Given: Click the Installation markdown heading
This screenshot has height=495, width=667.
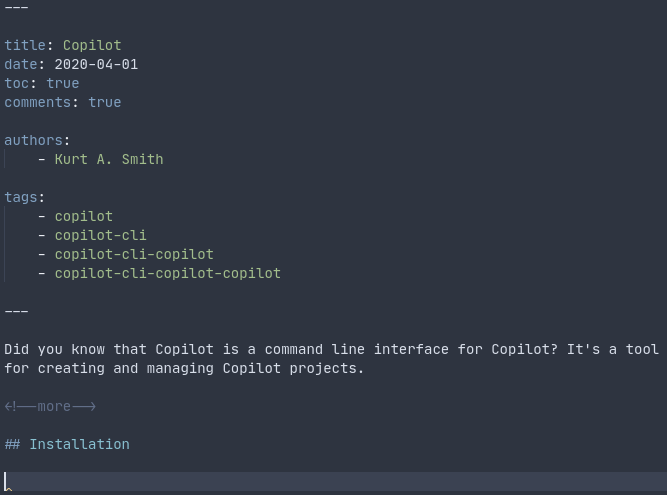Looking at the screenshot, I should tap(79, 444).
